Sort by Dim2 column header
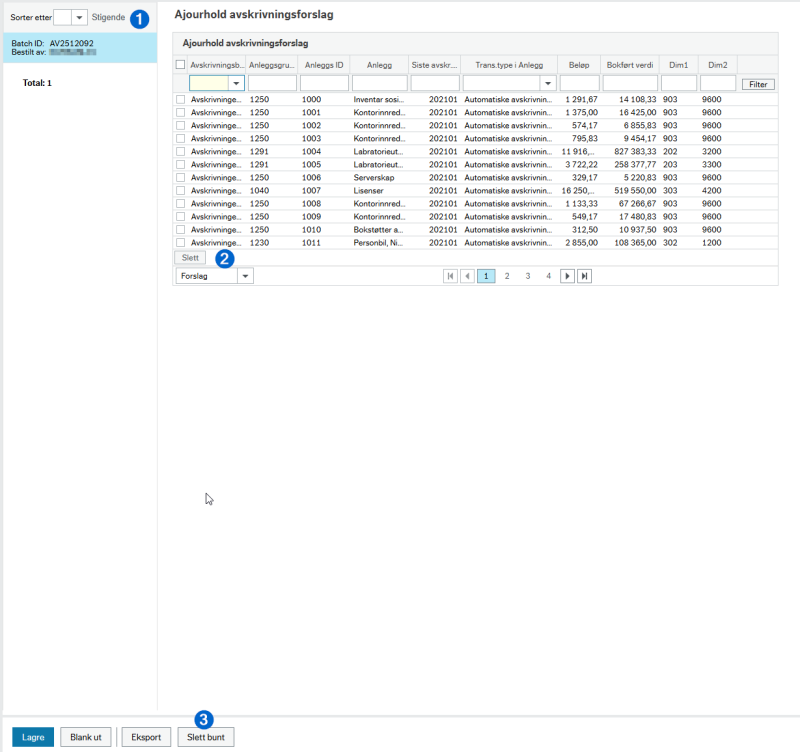Viewport: 800px width, 752px height. (x=718, y=65)
